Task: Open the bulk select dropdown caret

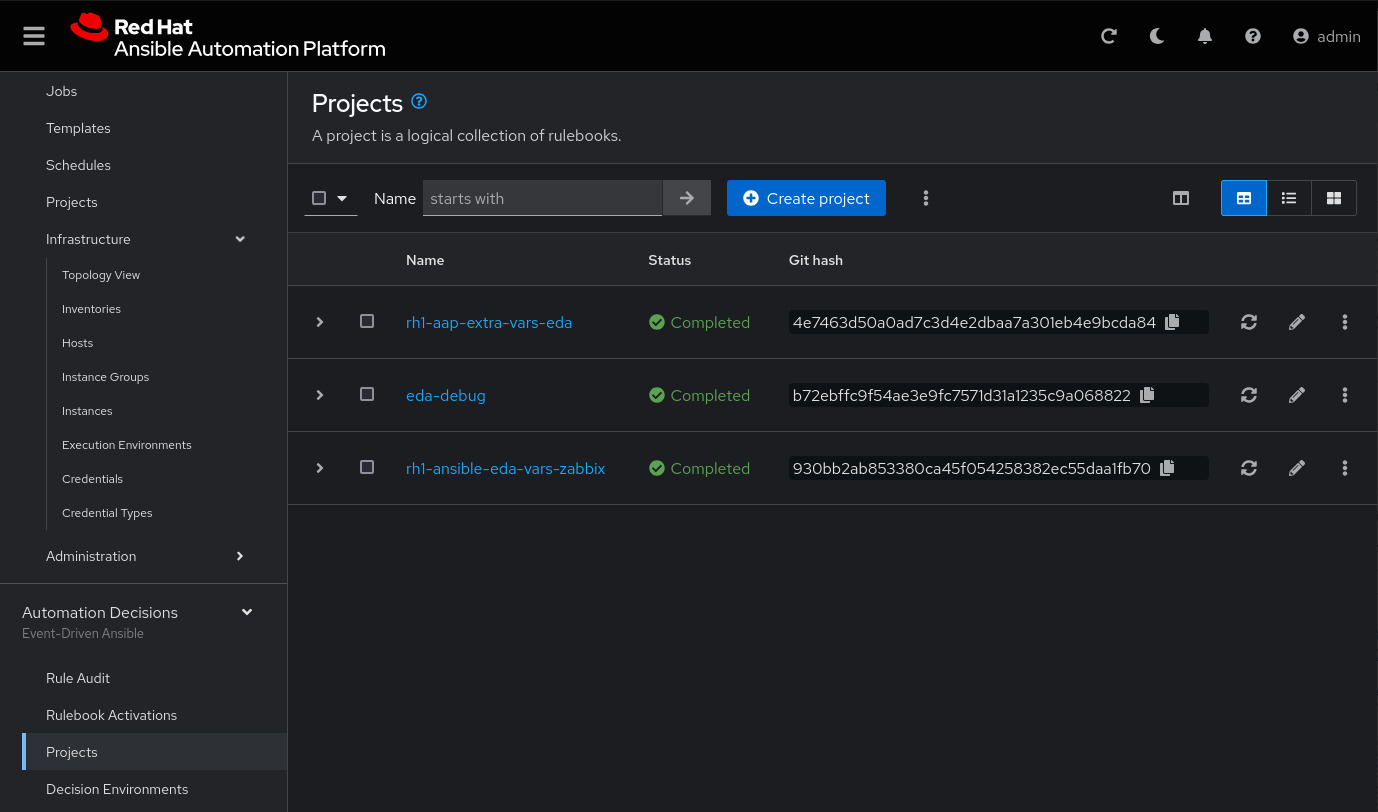Action: click(x=342, y=198)
